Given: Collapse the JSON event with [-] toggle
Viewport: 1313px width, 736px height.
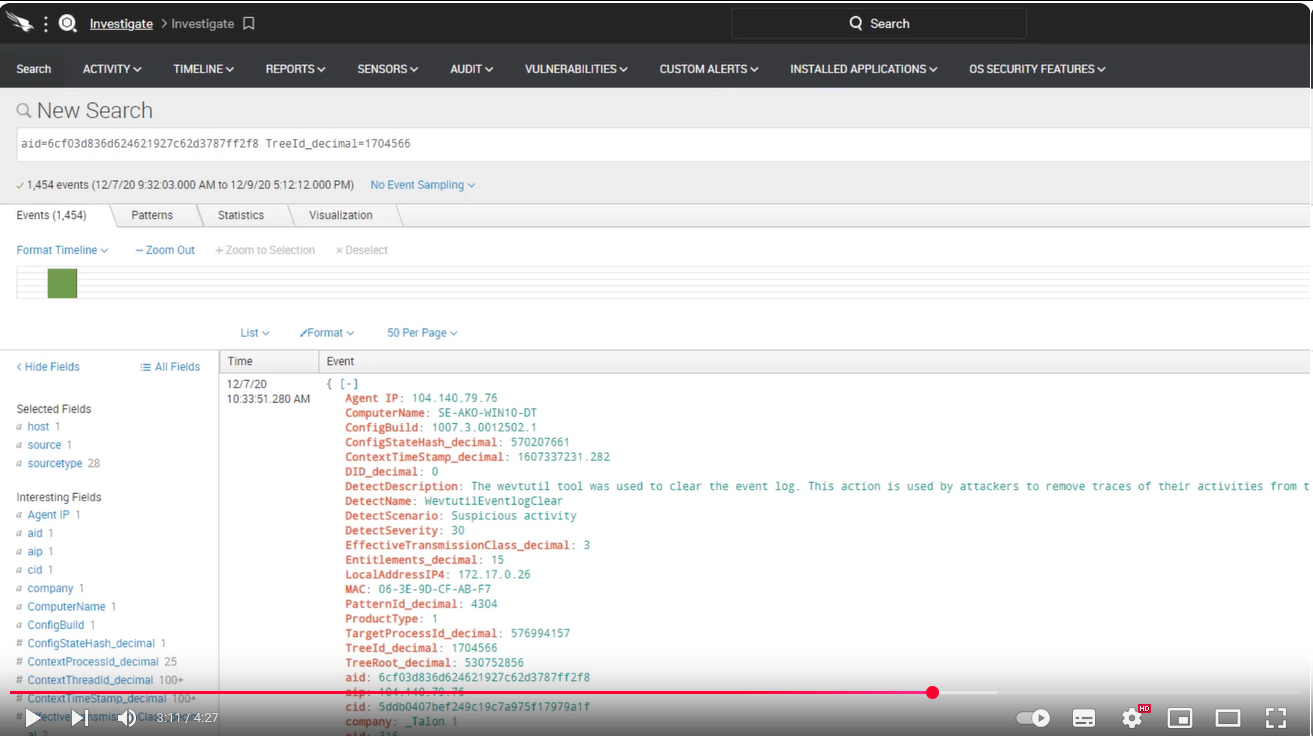Looking at the screenshot, I should click(x=348, y=384).
